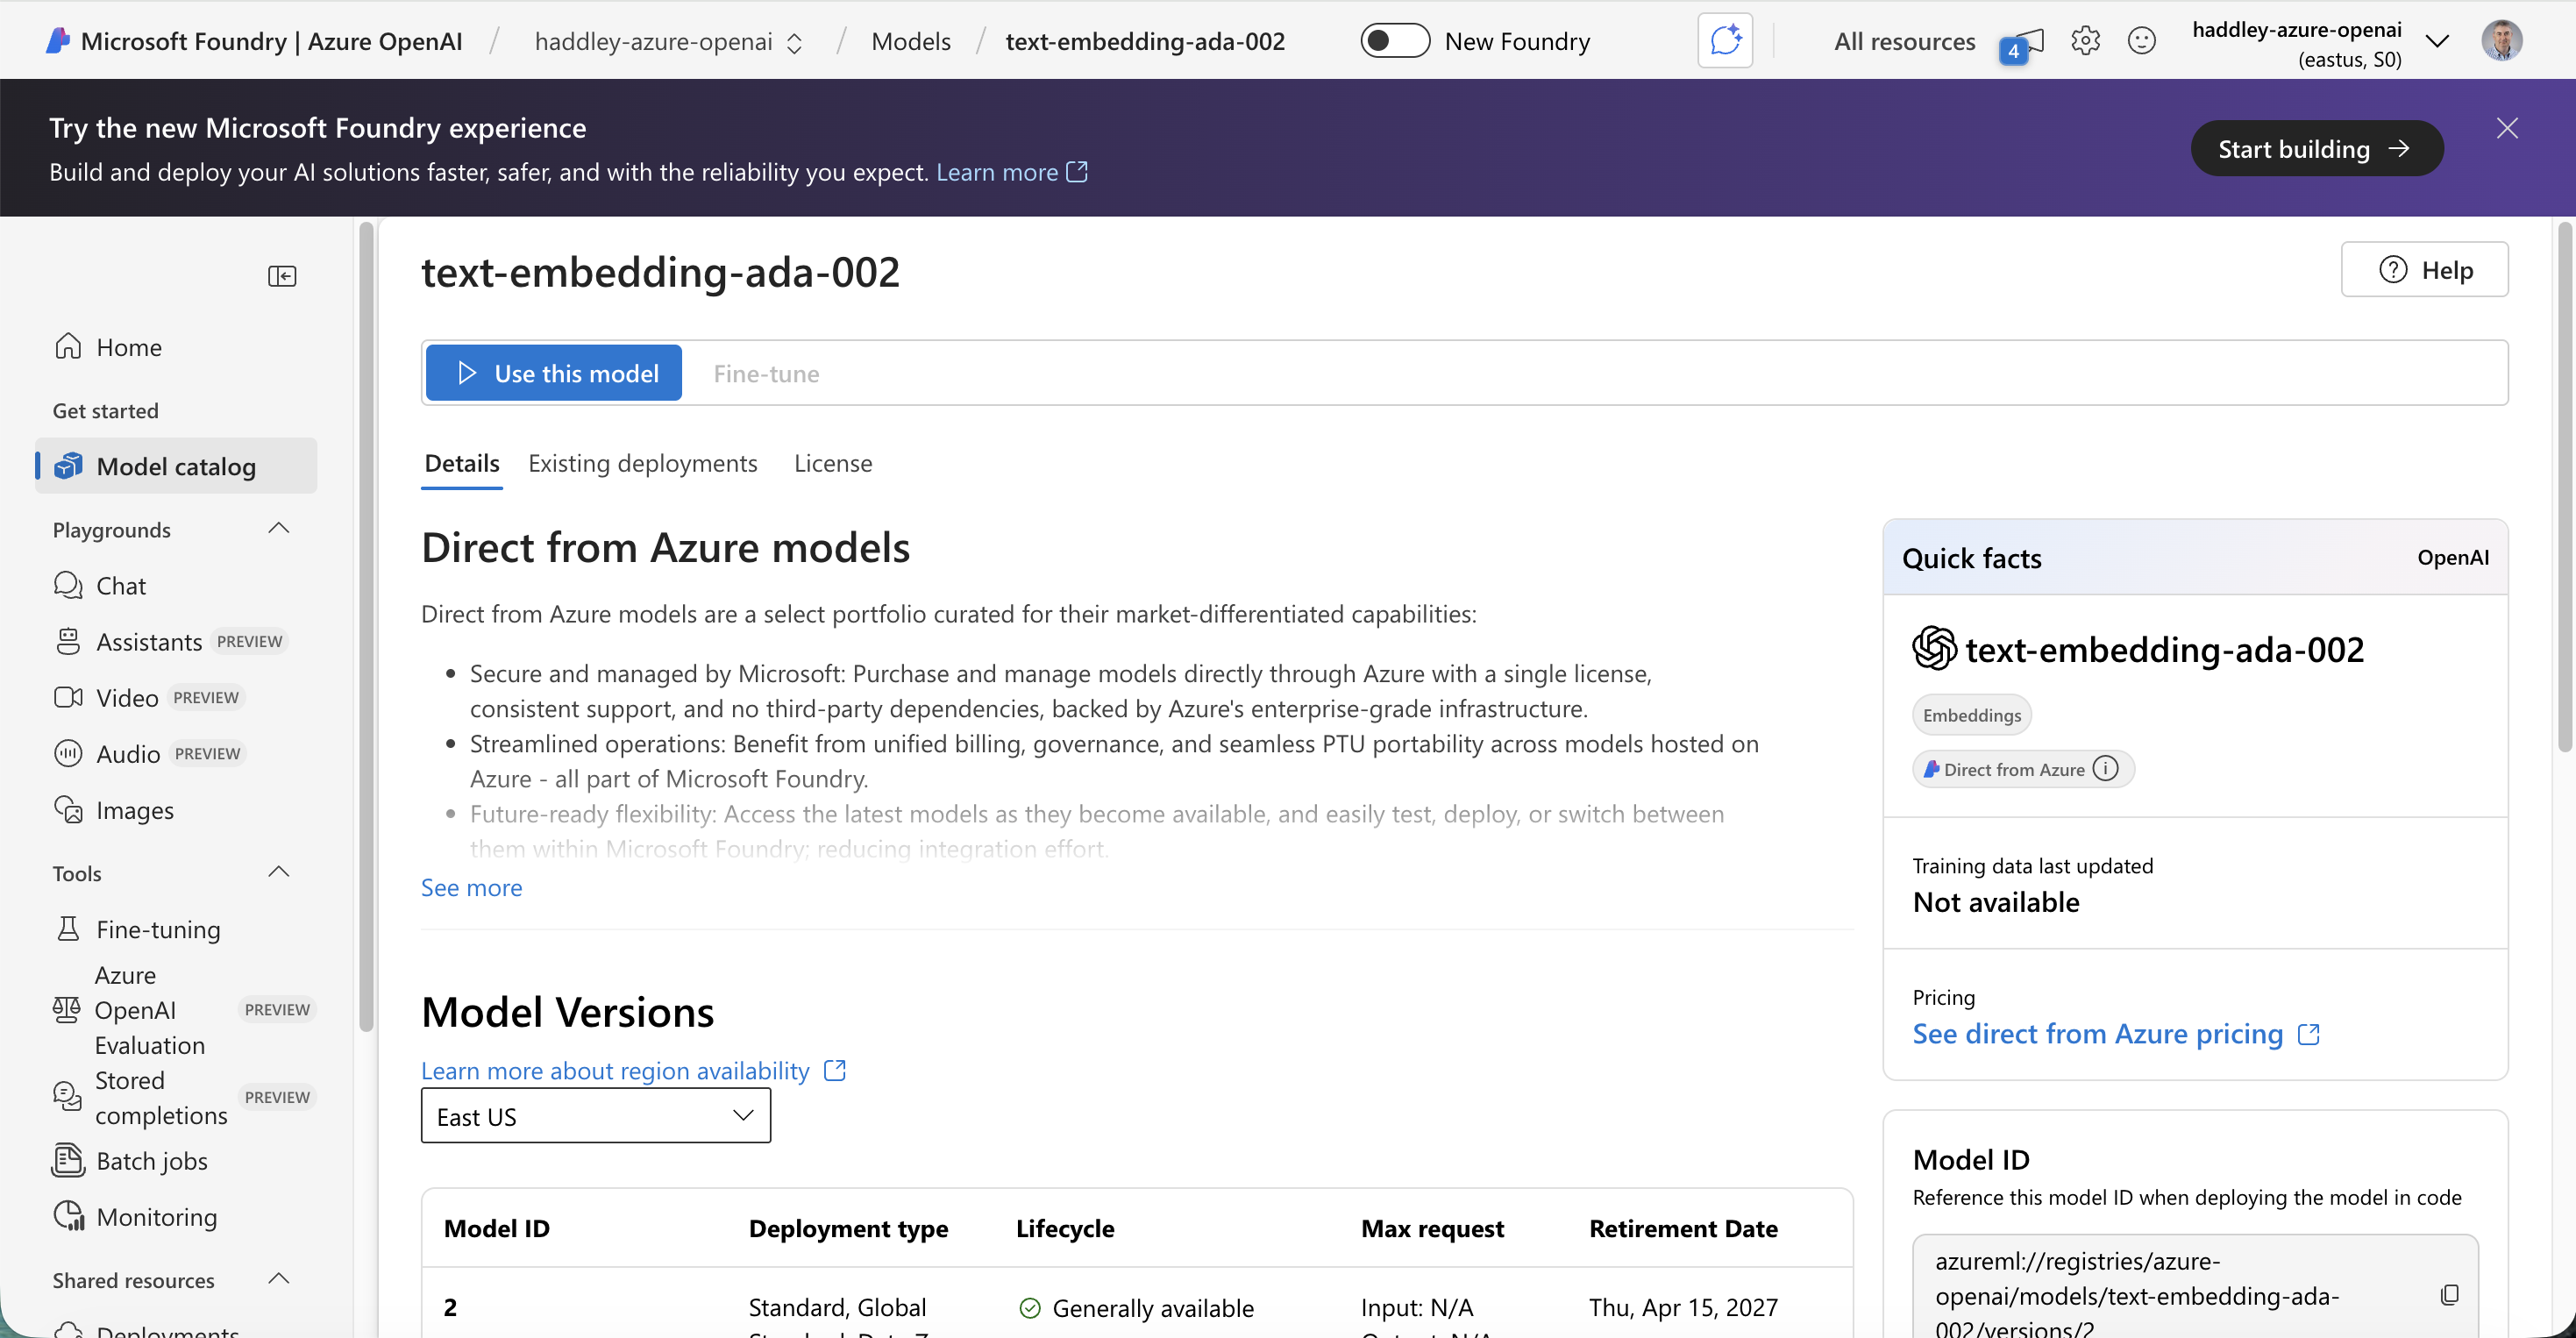The height and width of the screenshot is (1338, 2576).
Task: Open the Images playground
Action: [x=135, y=810]
